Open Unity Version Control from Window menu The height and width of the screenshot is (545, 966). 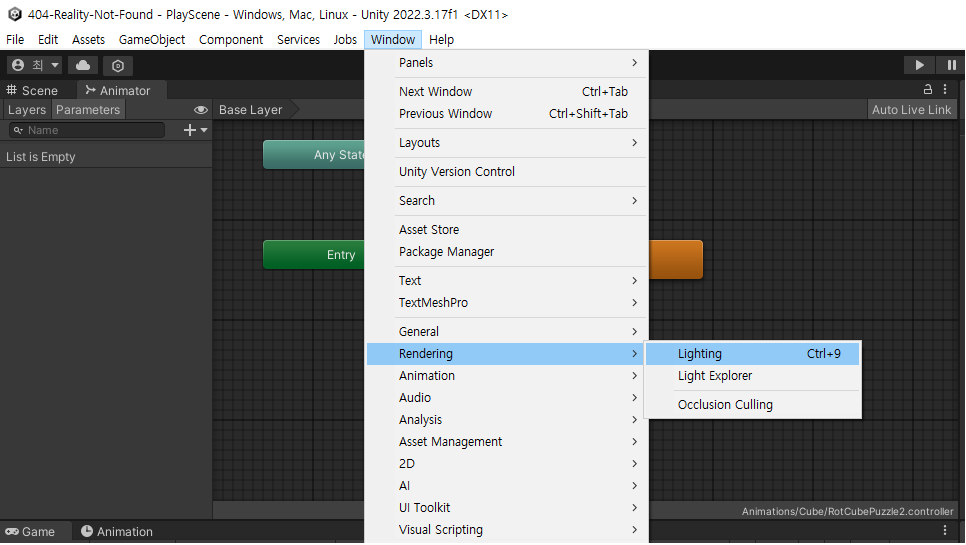[x=507, y=172]
